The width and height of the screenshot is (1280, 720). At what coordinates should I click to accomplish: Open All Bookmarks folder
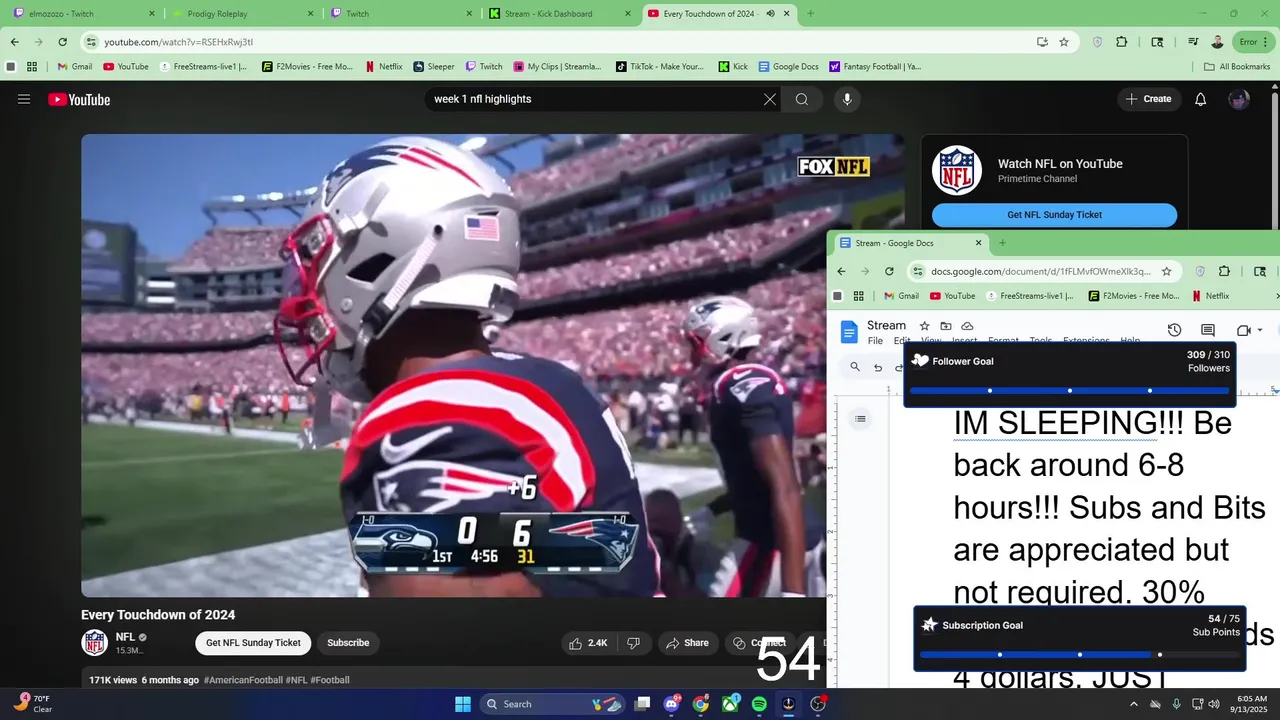pyautogui.click(x=1237, y=67)
